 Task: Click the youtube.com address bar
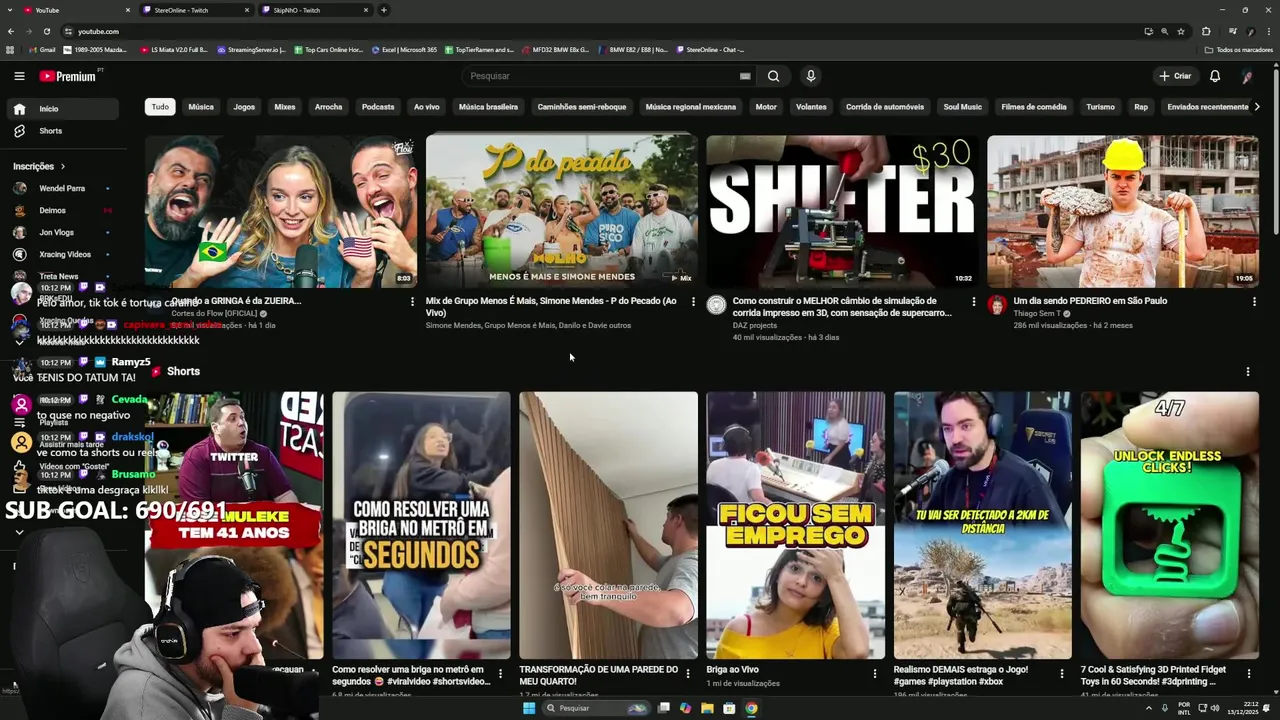coord(600,31)
